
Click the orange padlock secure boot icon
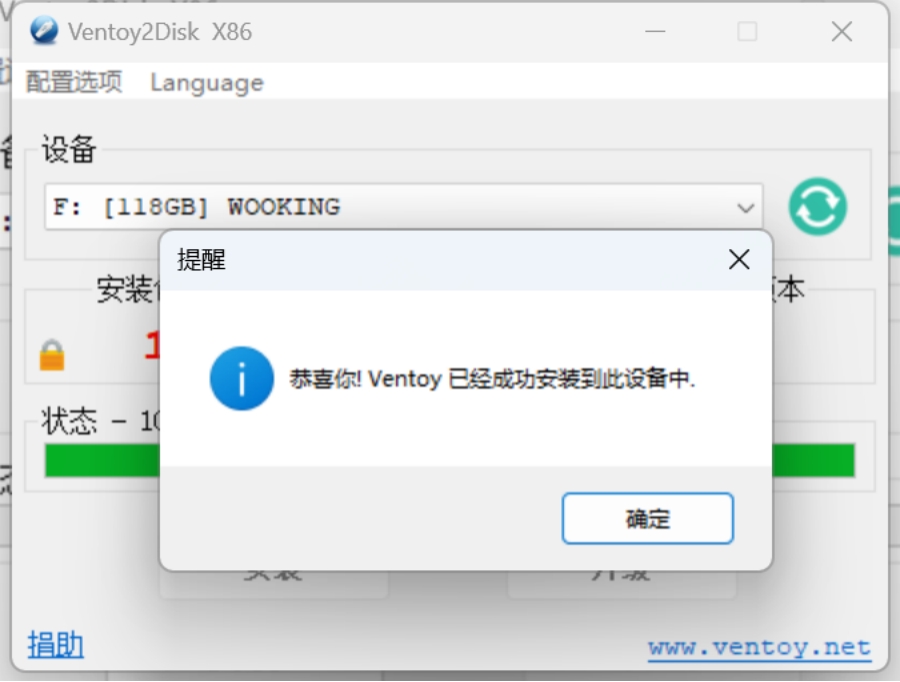point(52,355)
